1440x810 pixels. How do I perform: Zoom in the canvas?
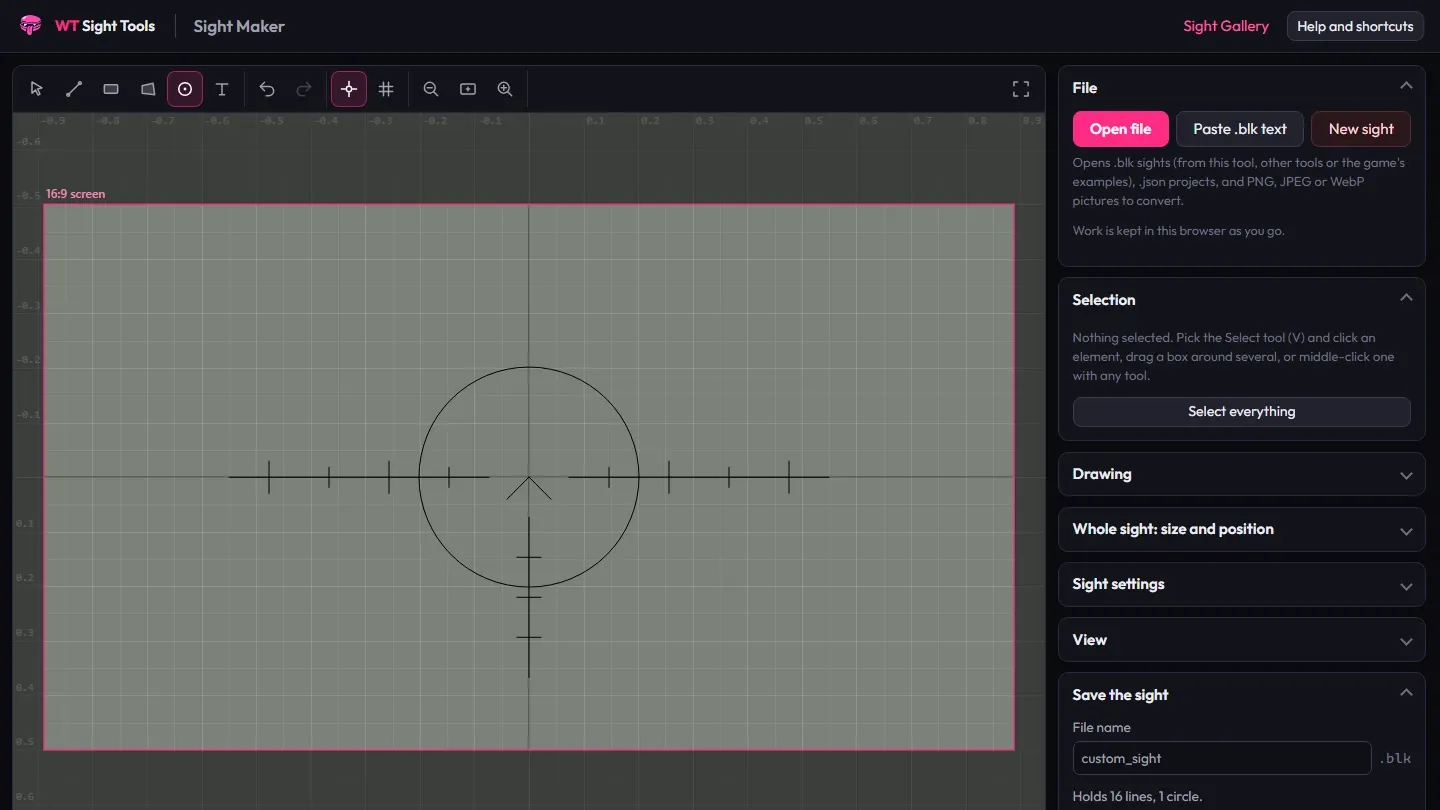coord(505,89)
